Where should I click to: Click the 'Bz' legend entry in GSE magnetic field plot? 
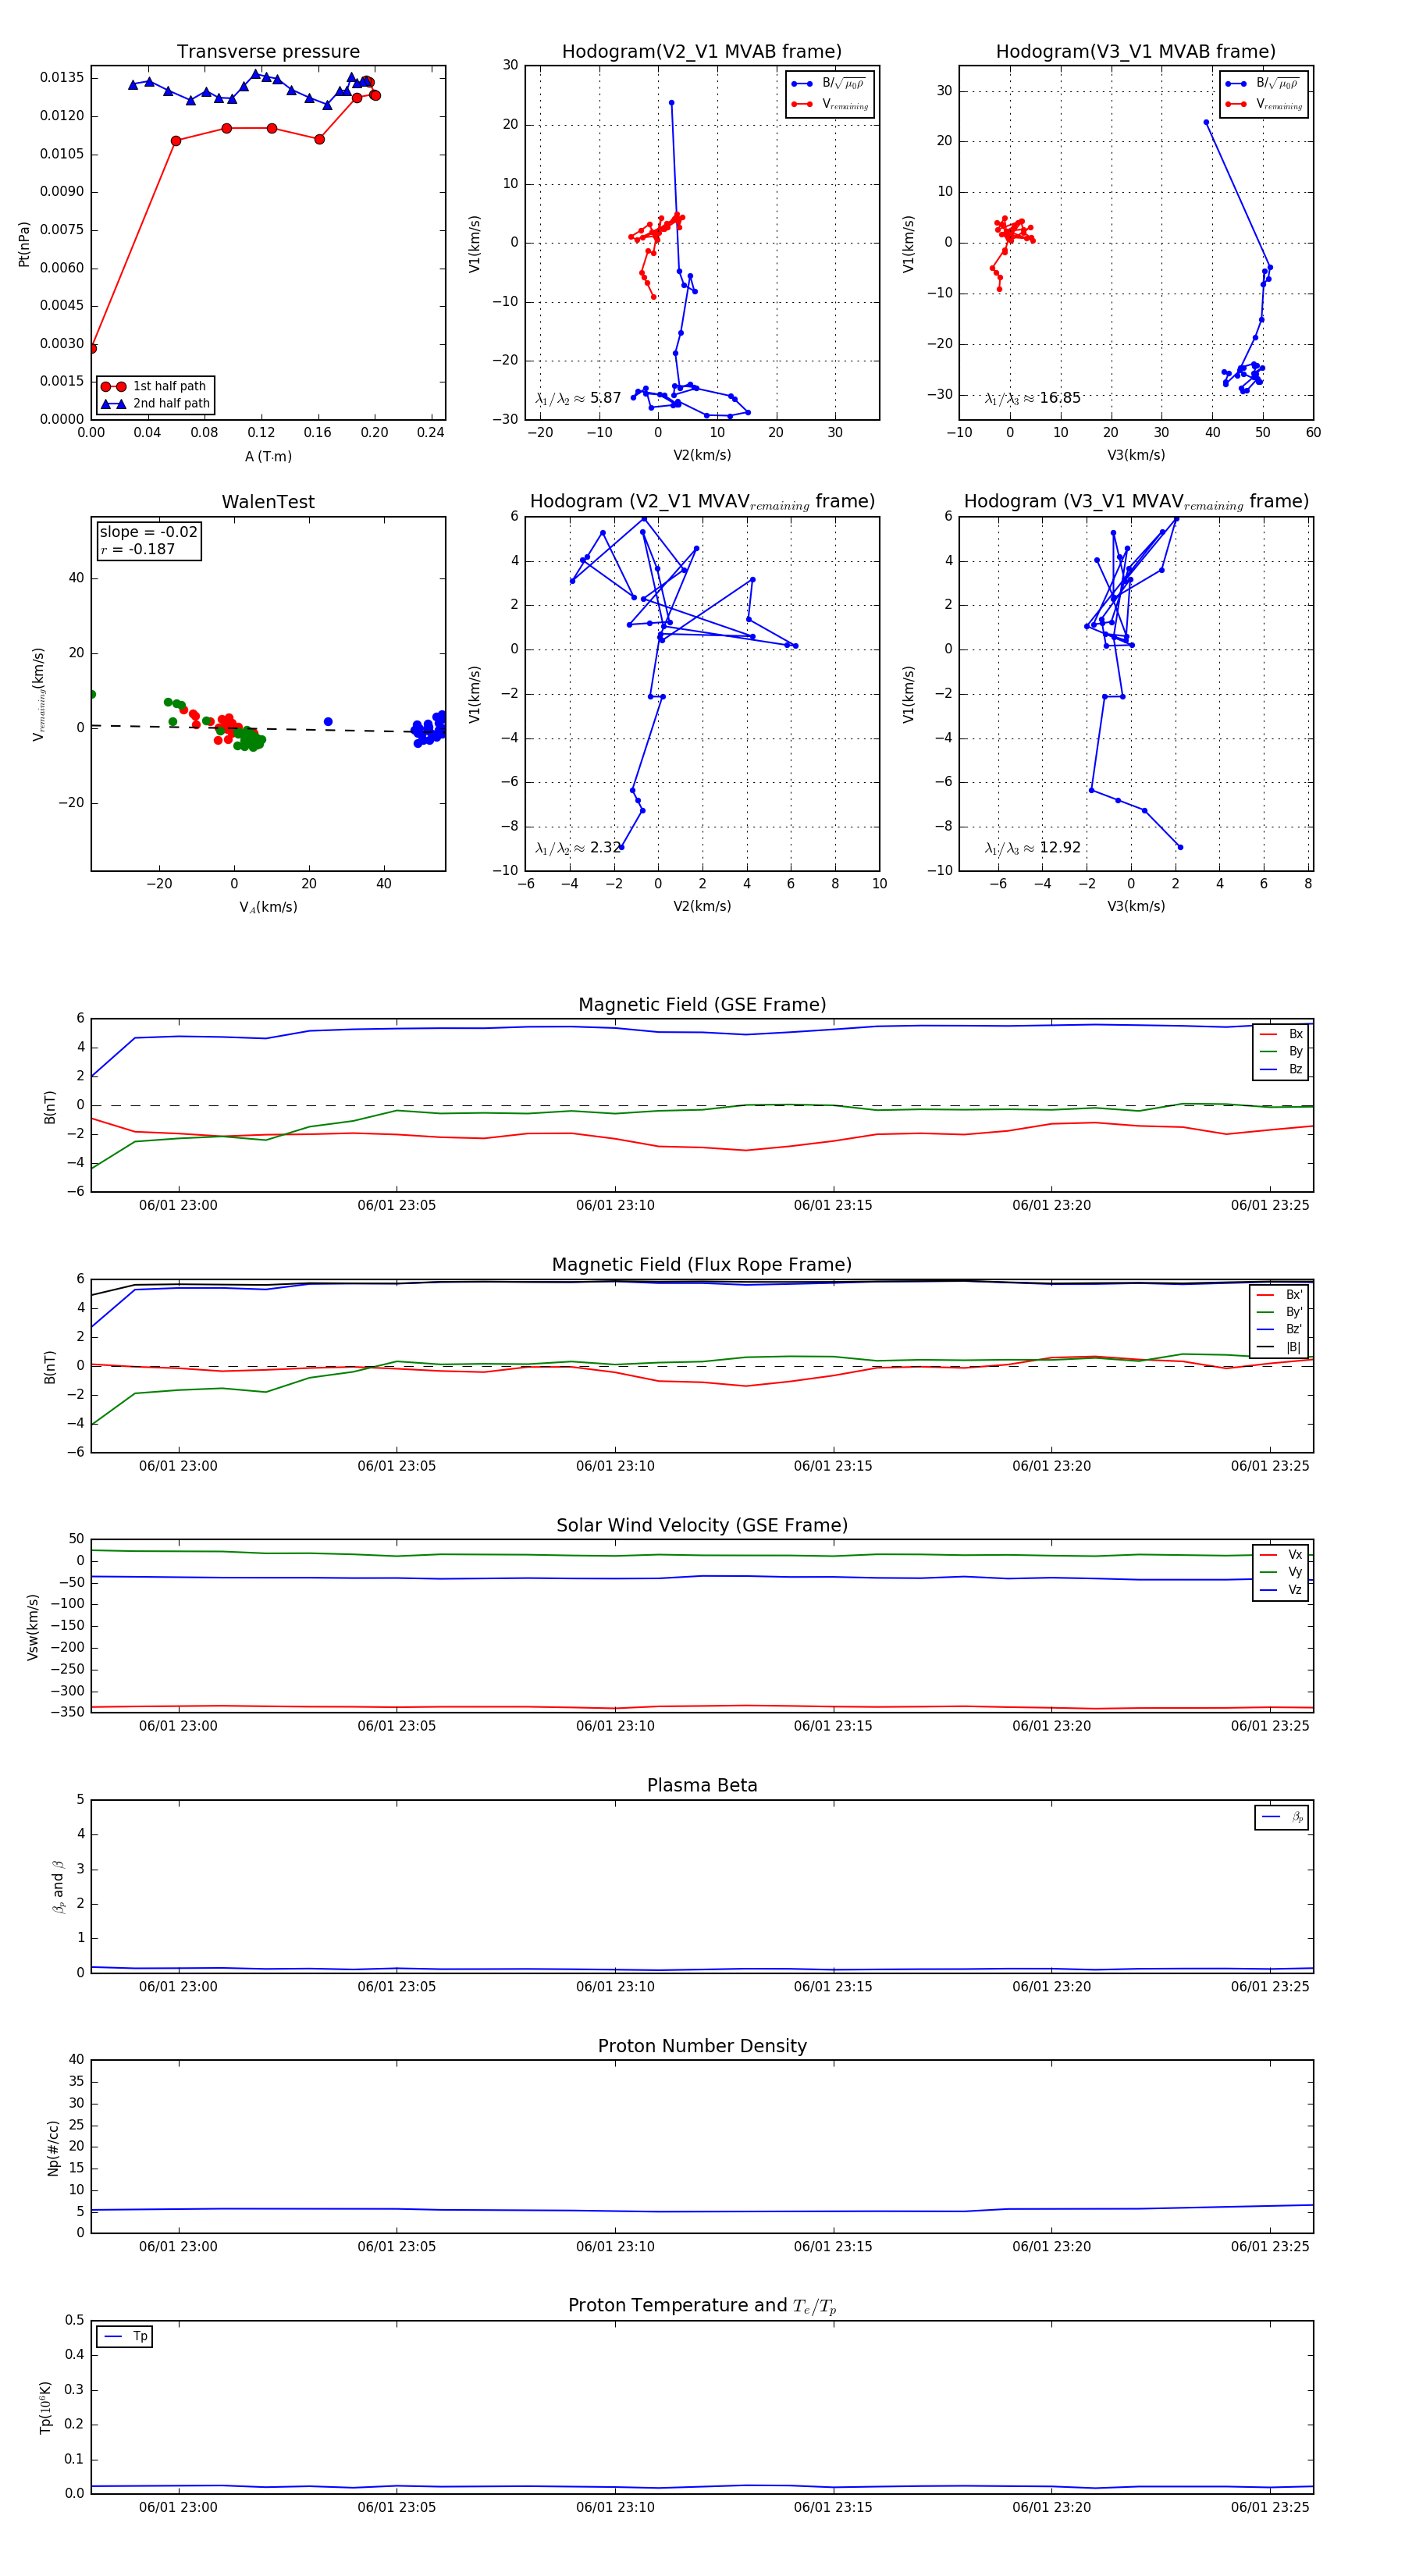[x=1281, y=1069]
